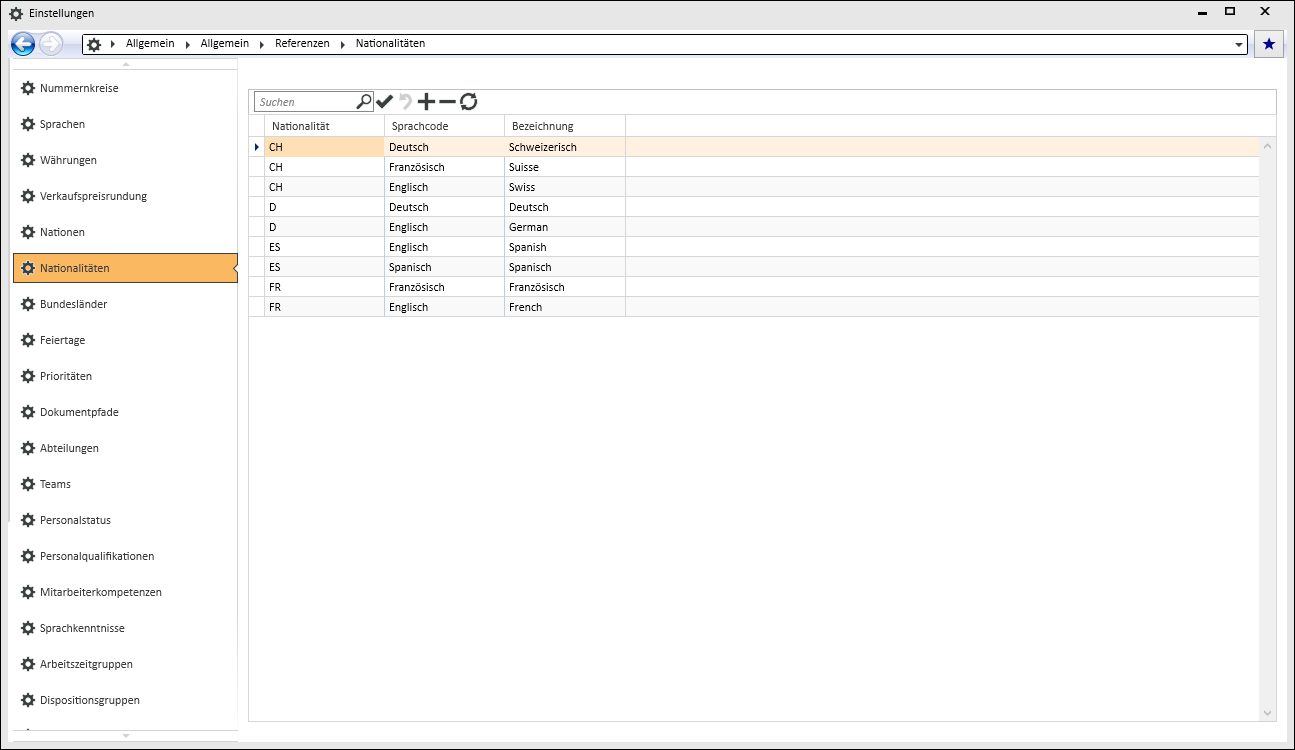This screenshot has height=750, width=1295.
Task: Click first Allgemein breadcrumb segment
Action: point(150,44)
